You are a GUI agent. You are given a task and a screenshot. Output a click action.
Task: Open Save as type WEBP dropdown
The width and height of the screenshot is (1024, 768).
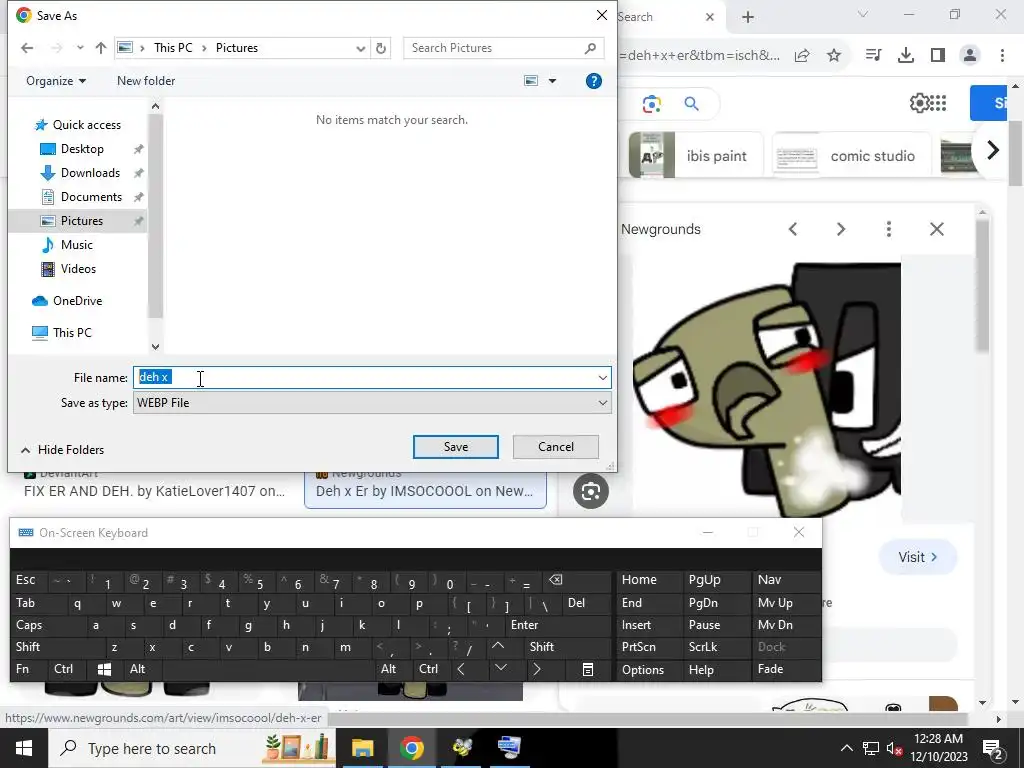[372, 403]
